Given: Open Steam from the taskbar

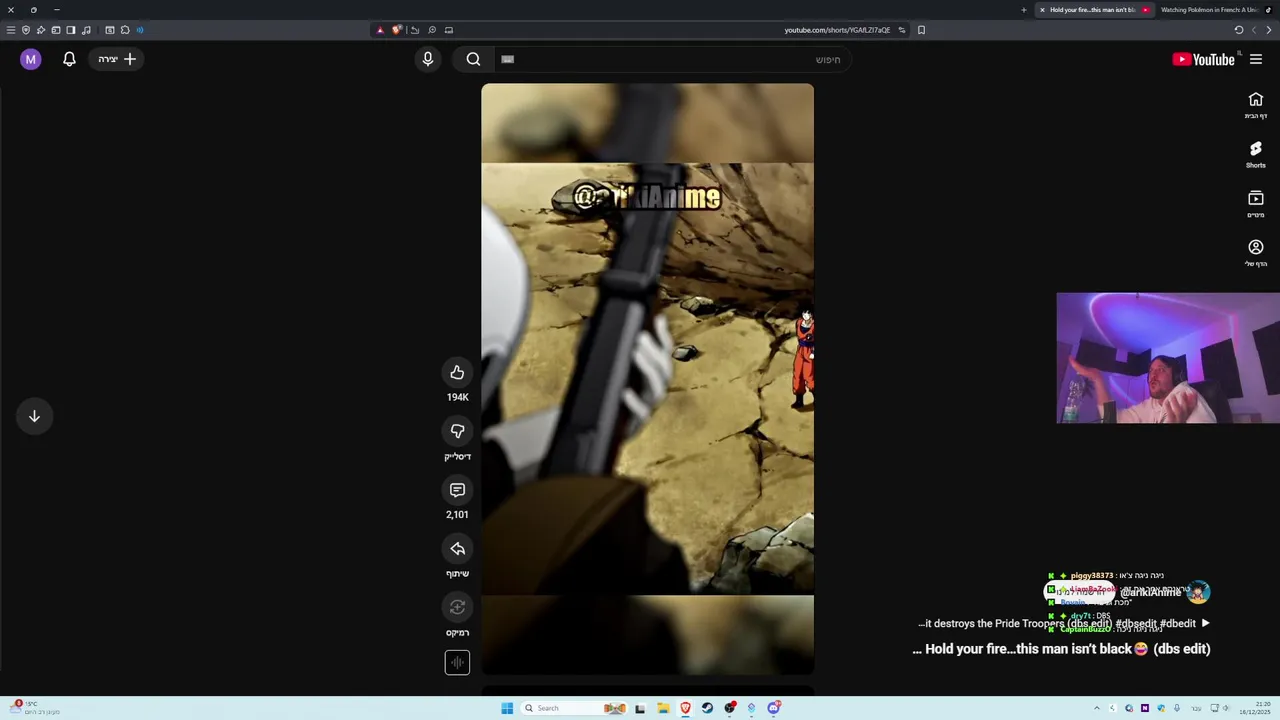Looking at the screenshot, I should pyautogui.click(x=707, y=708).
